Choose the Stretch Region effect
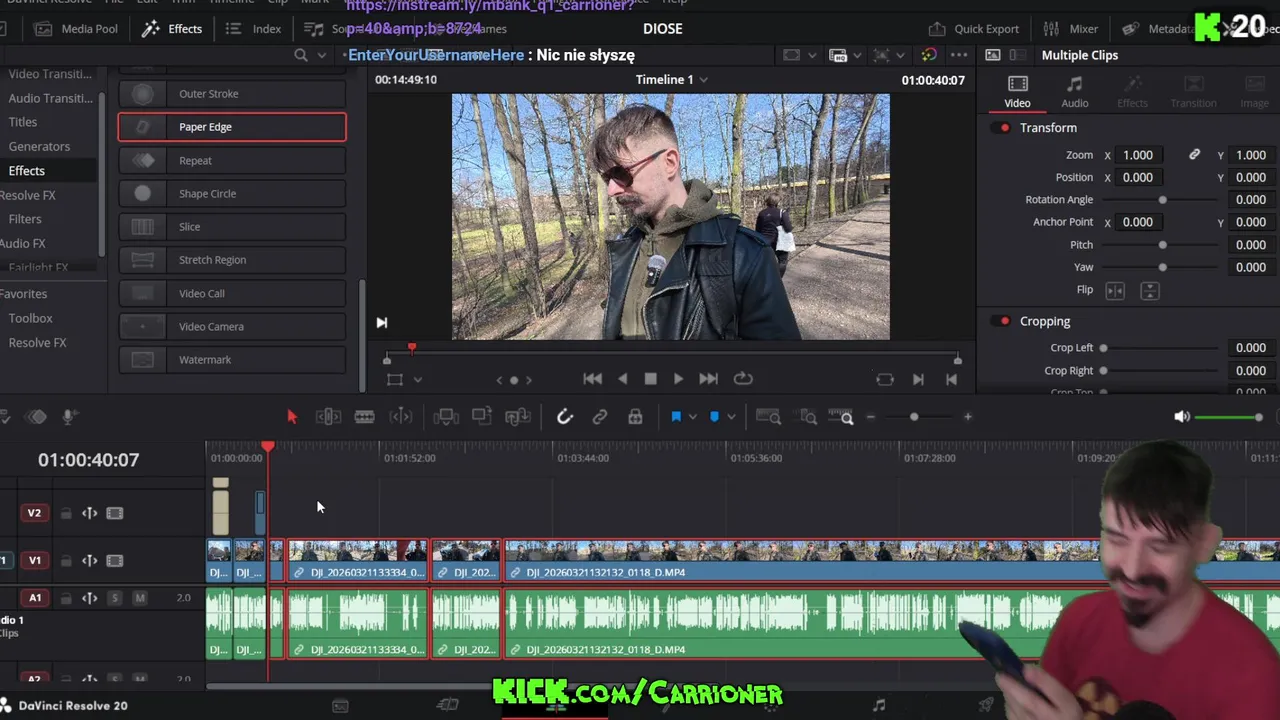 coord(232,260)
